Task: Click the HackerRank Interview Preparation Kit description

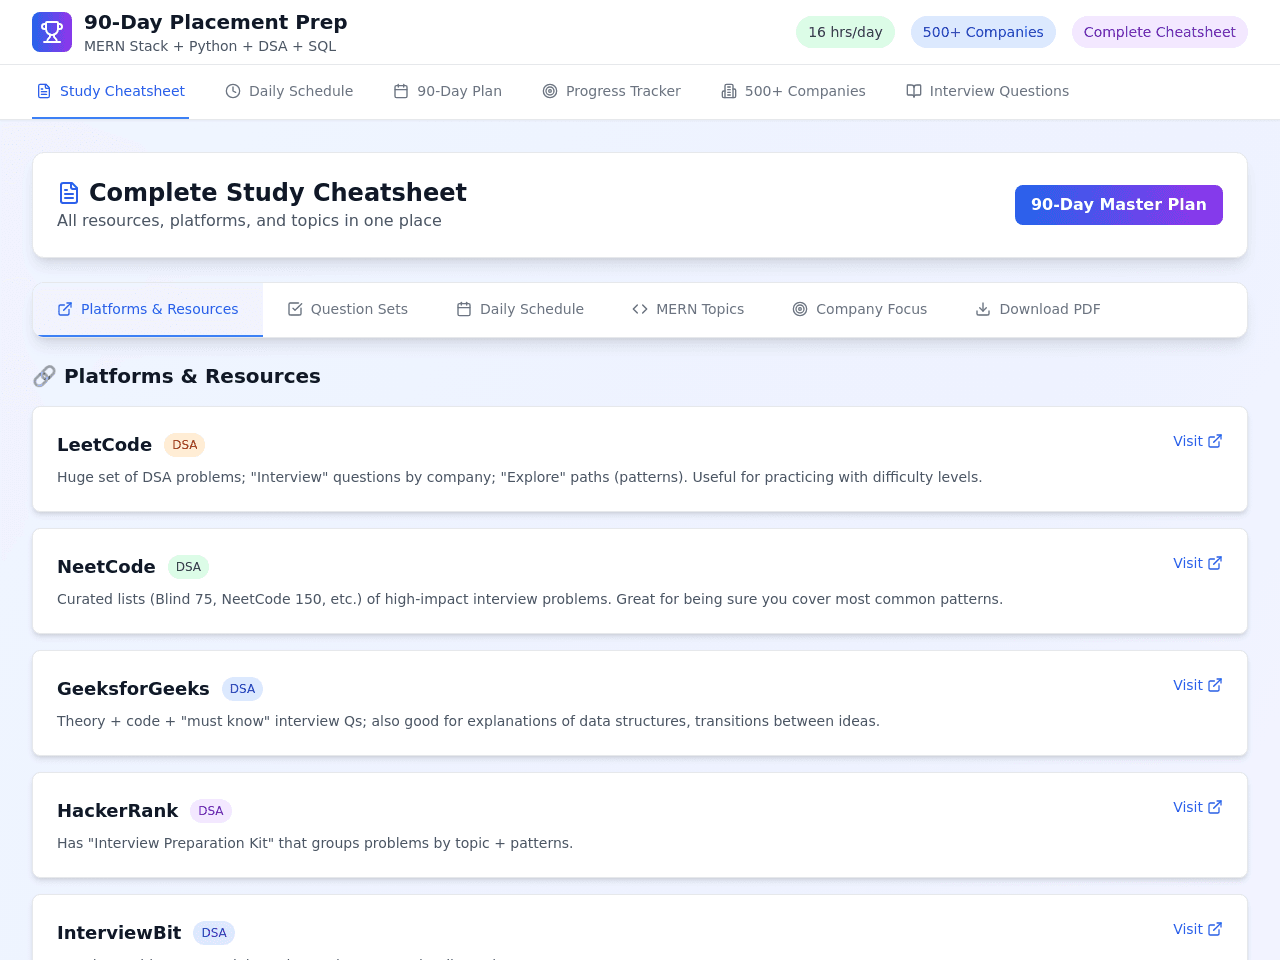Action: [x=315, y=843]
